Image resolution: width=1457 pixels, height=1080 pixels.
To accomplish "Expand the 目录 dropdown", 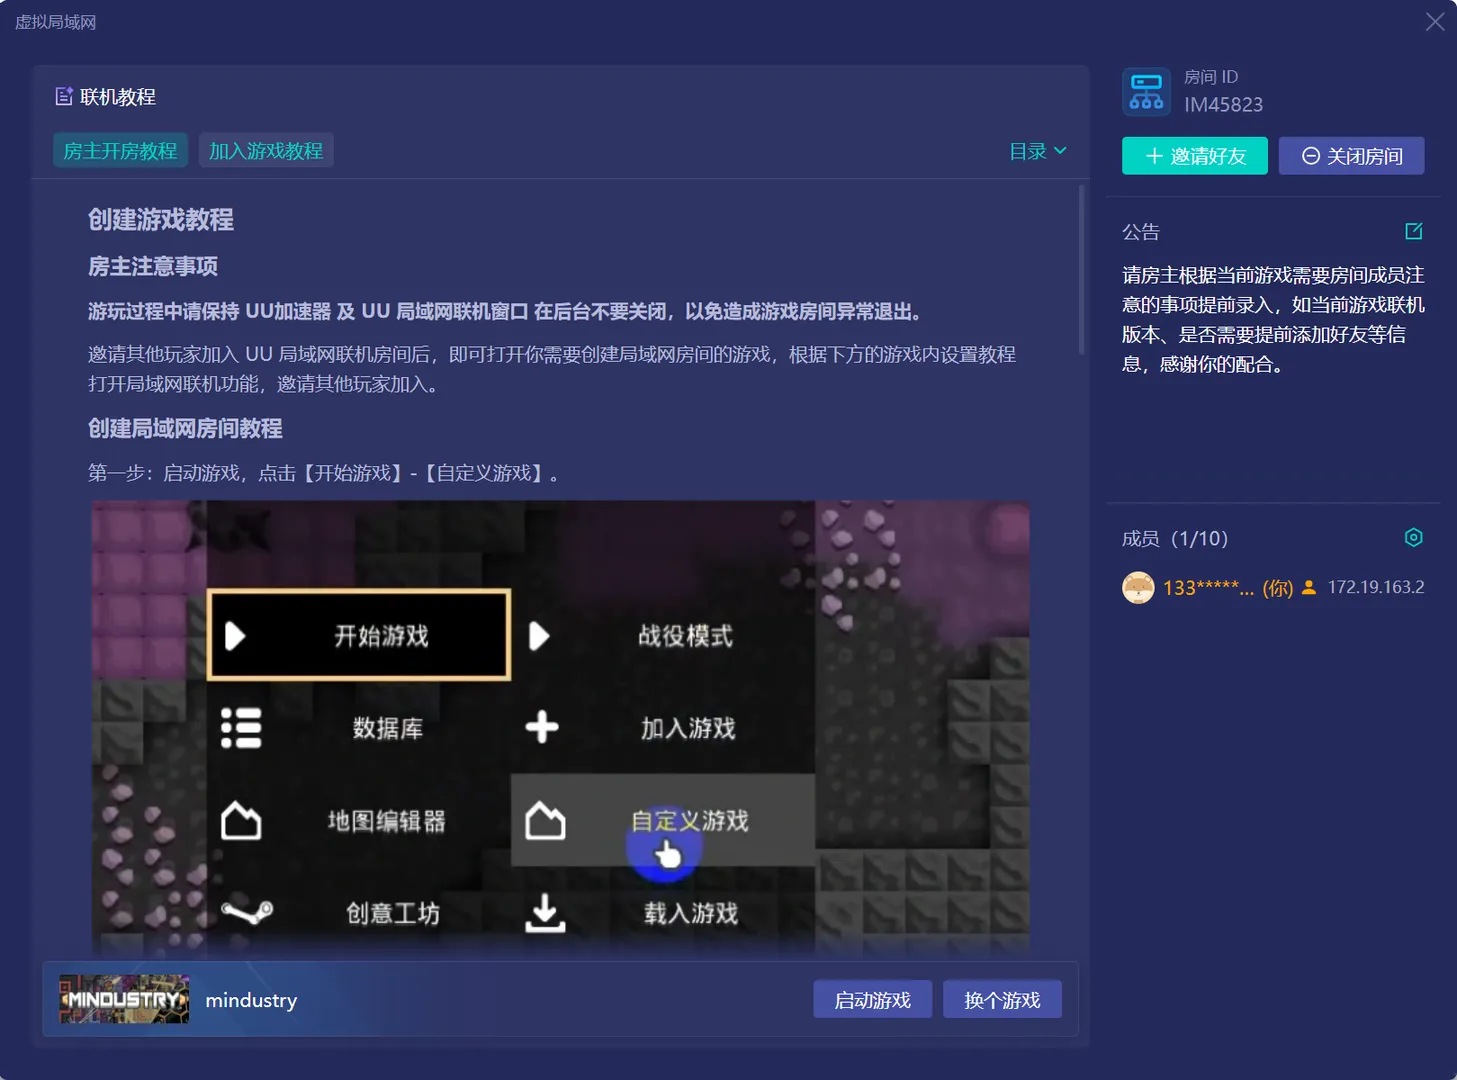I will tap(1038, 151).
